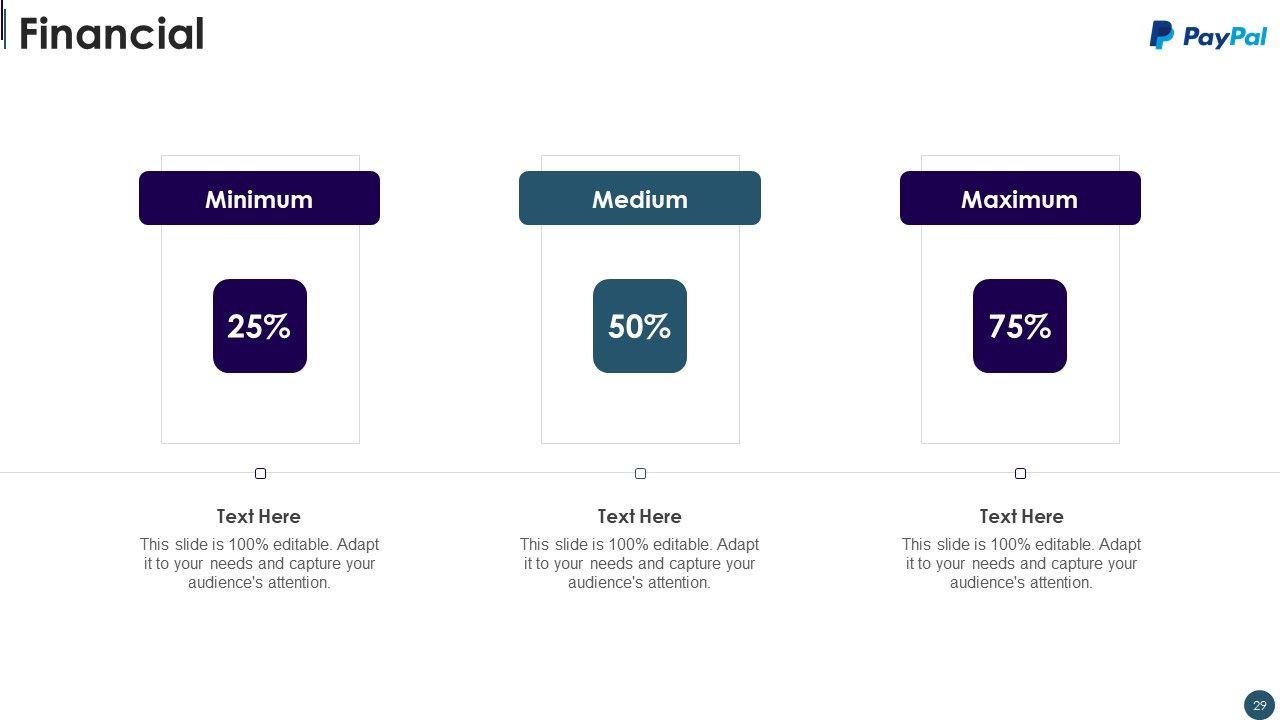
Task: Select the Minimum header label
Action: pyautogui.click(x=259, y=199)
